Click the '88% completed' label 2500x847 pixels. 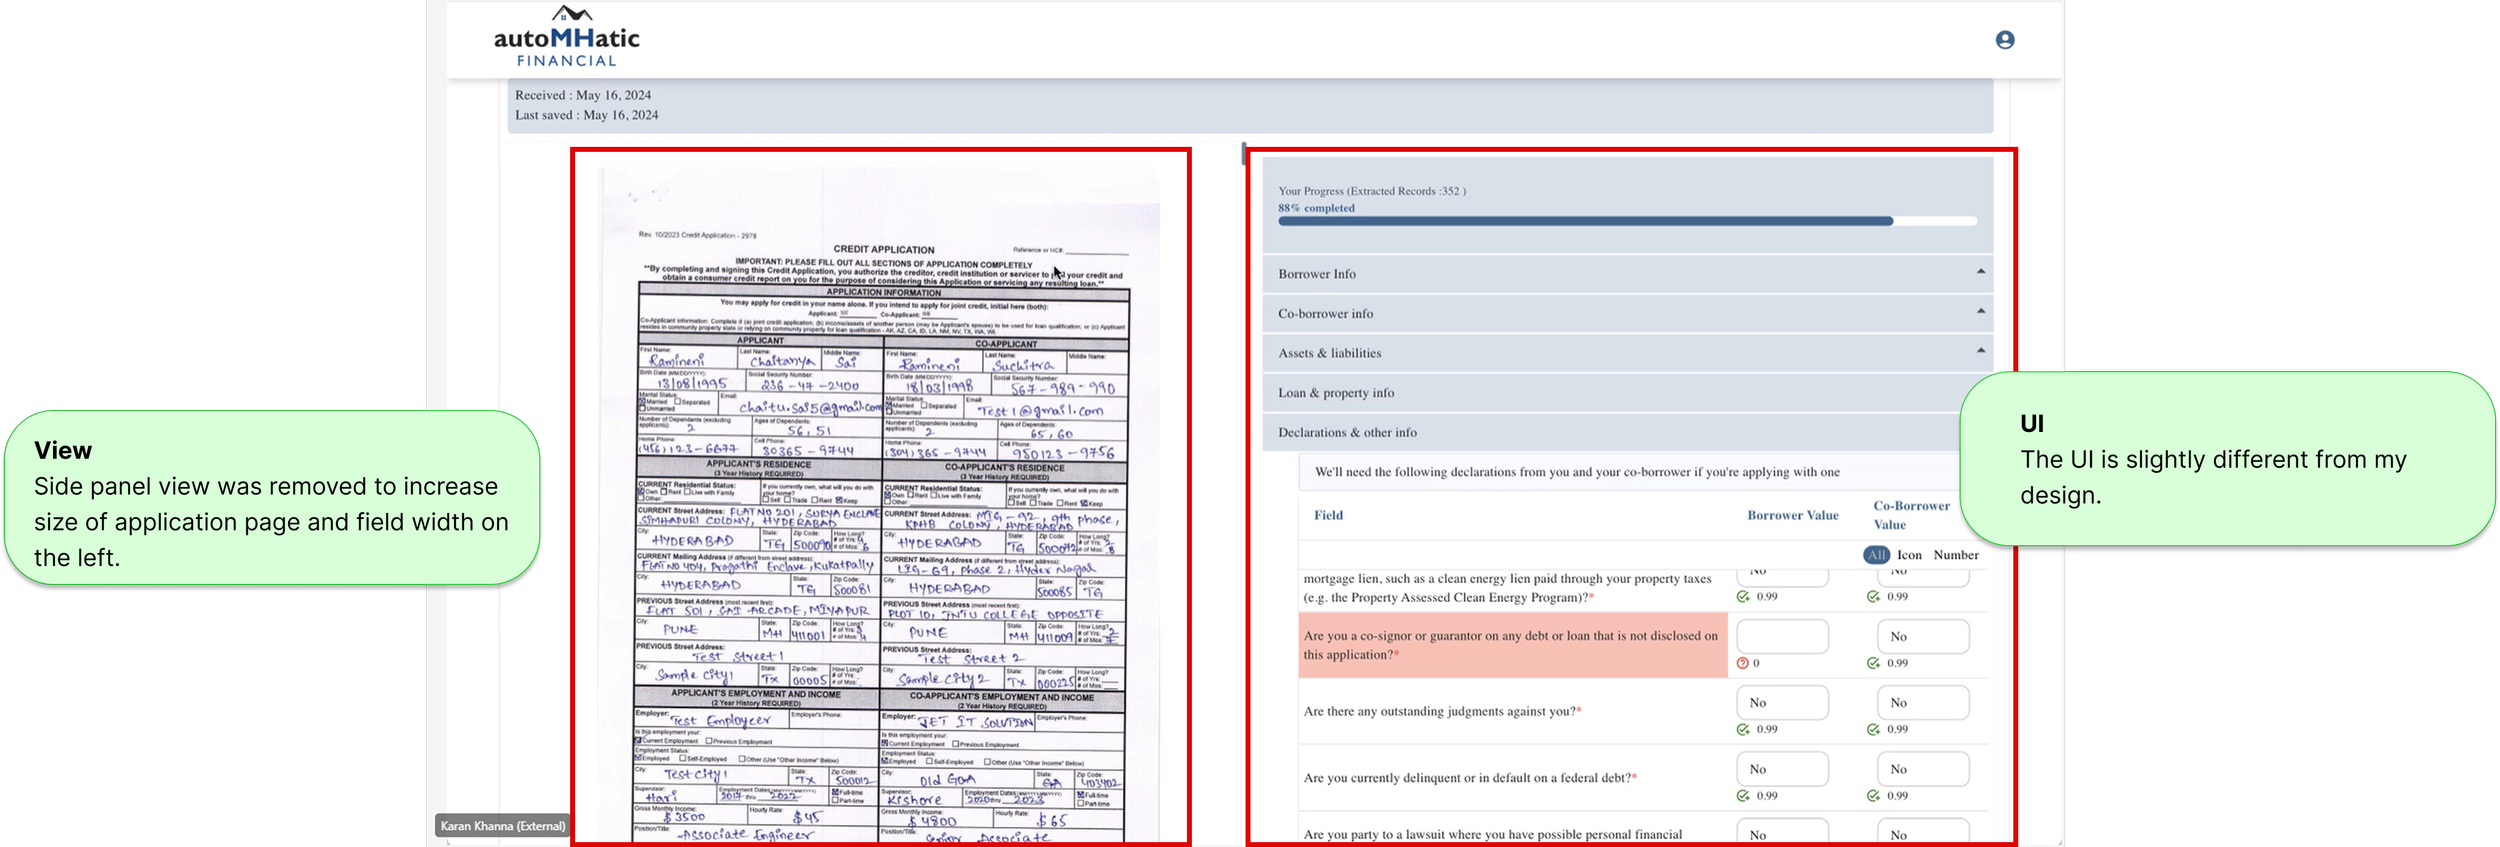pyautogui.click(x=1316, y=208)
